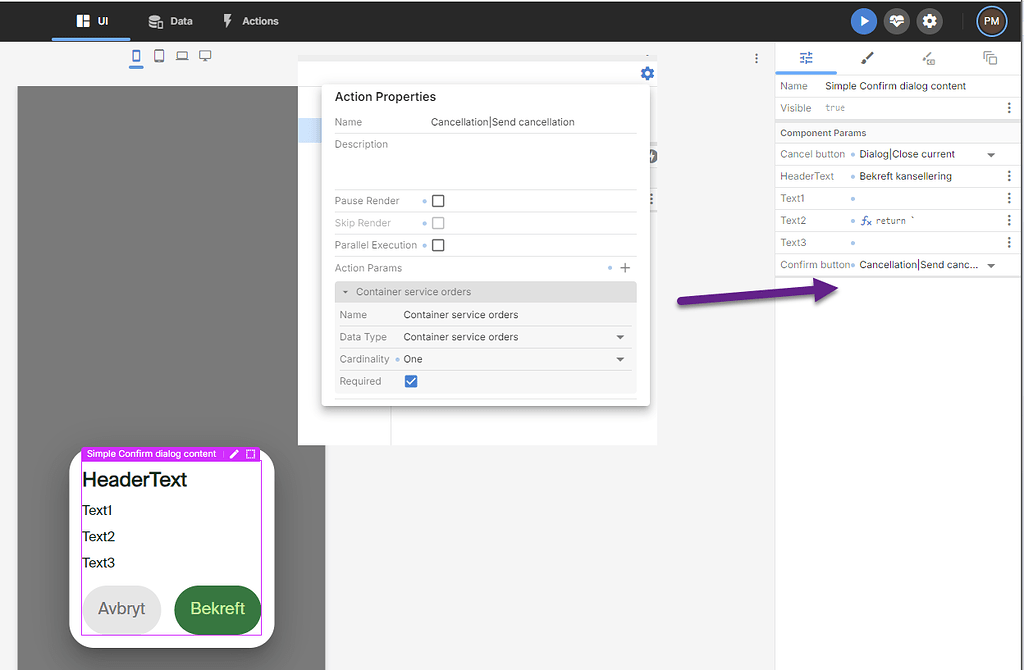The image size is (1024, 670).
Task: Switch to tablet device preview
Action: (159, 57)
